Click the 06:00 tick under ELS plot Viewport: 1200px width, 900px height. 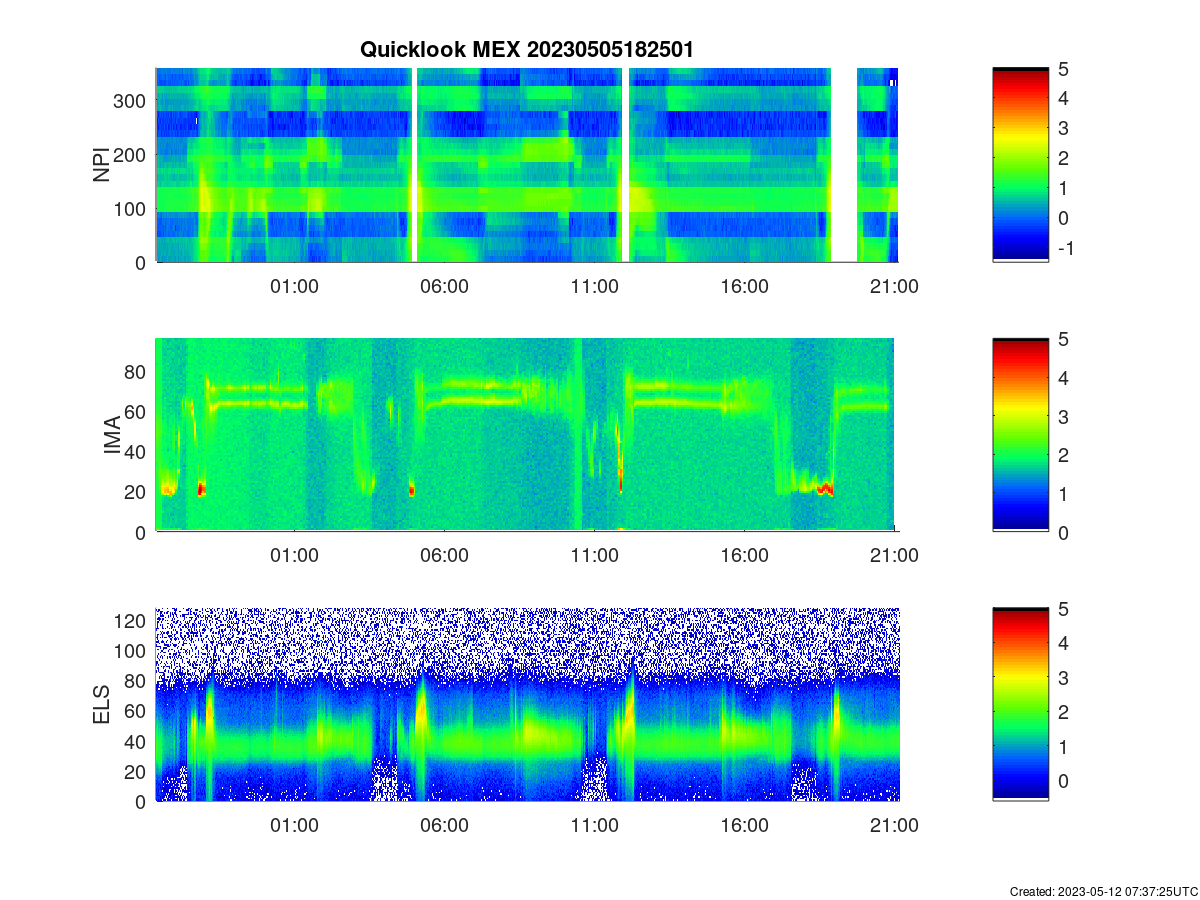(x=444, y=826)
